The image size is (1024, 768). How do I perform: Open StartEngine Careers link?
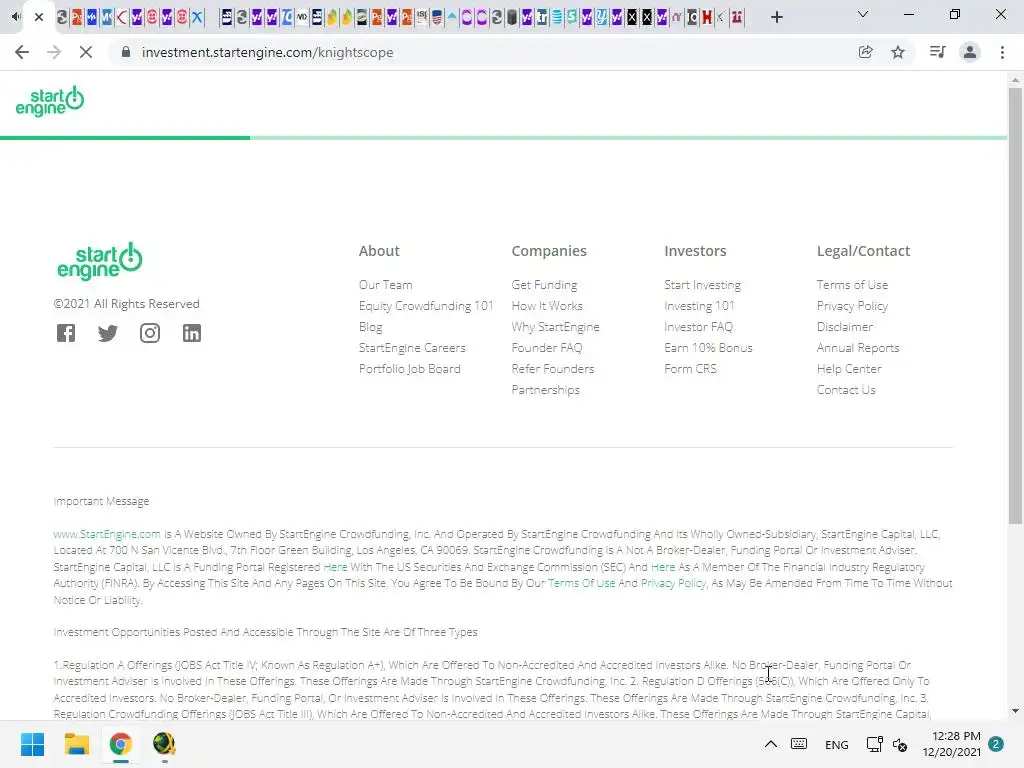pyautogui.click(x=412, y=347)
